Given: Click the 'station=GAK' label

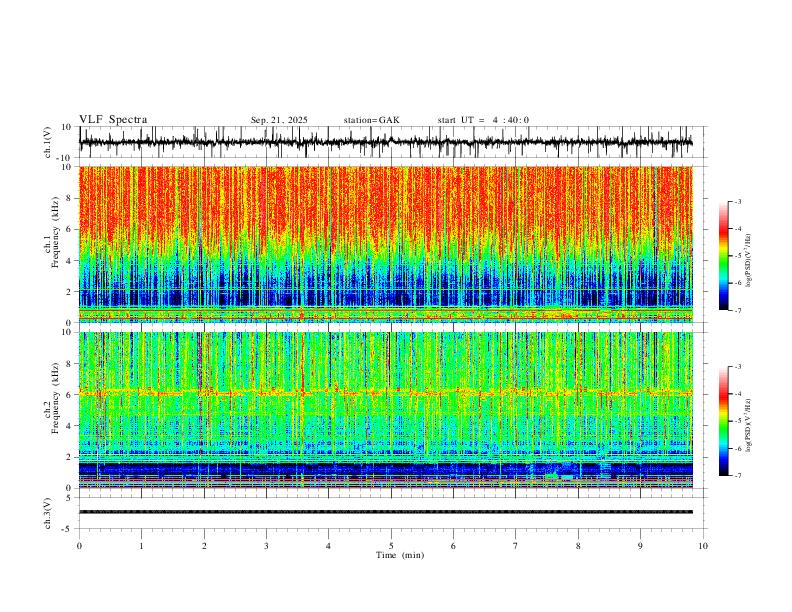Looking at the screenshot, I should click(371, 120).
